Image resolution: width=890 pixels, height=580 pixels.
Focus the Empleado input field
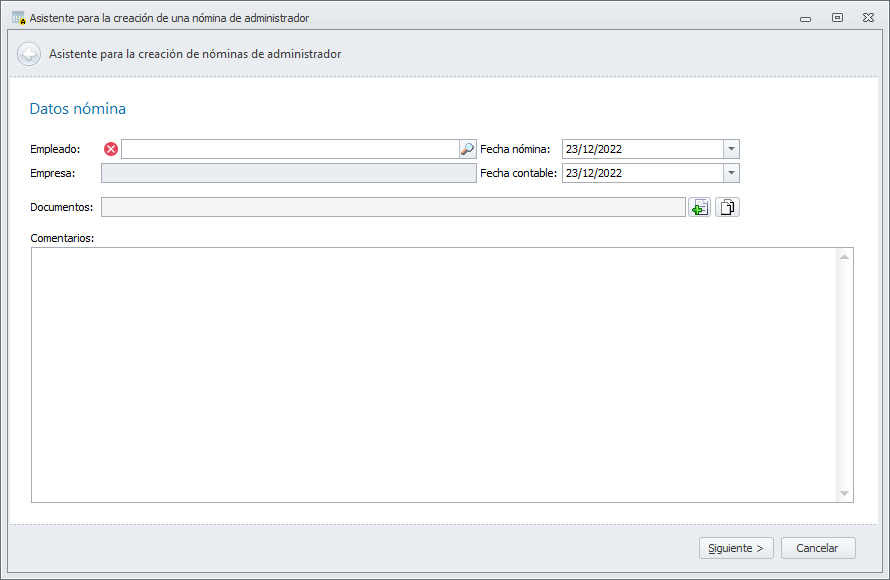point(290,149)
